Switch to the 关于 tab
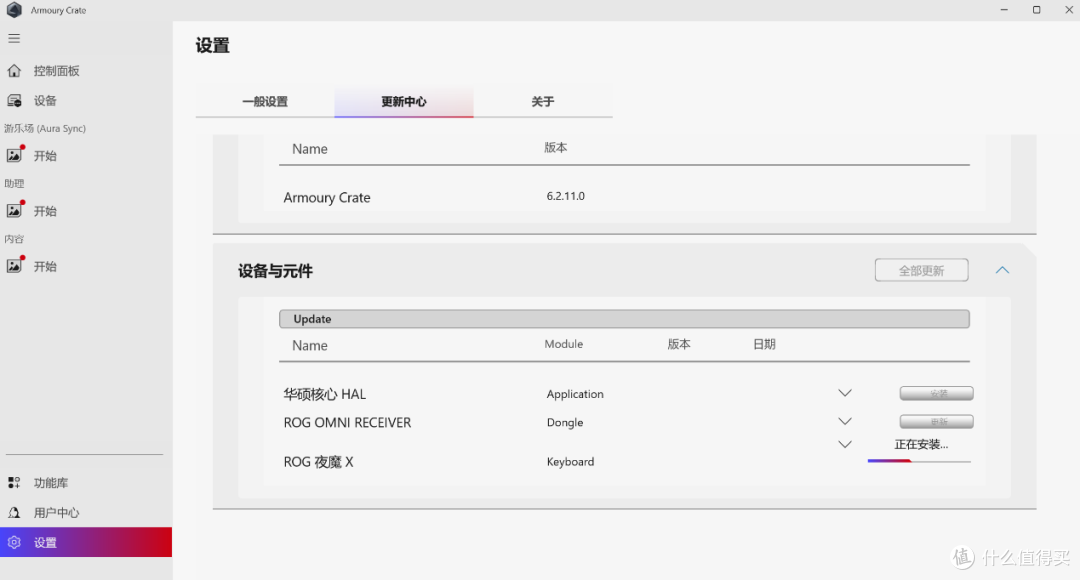The width and height of the screenshot is (1080, 580). coord(543,101)
